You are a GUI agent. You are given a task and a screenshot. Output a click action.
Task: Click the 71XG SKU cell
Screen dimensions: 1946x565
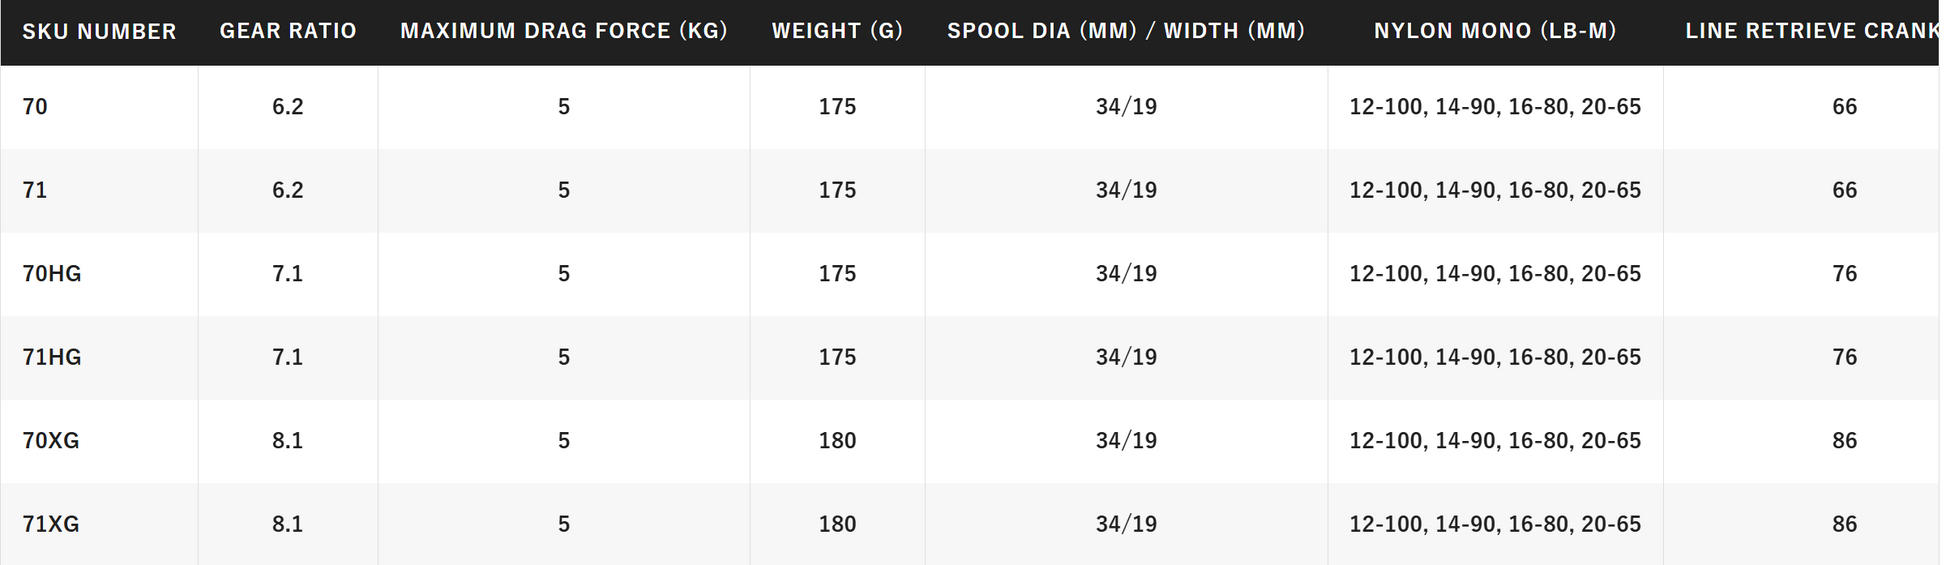(51, 524)
